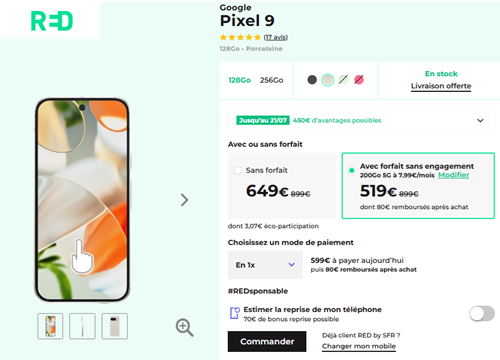
Task: Choose the 128Go storage option
Action: 239,80
